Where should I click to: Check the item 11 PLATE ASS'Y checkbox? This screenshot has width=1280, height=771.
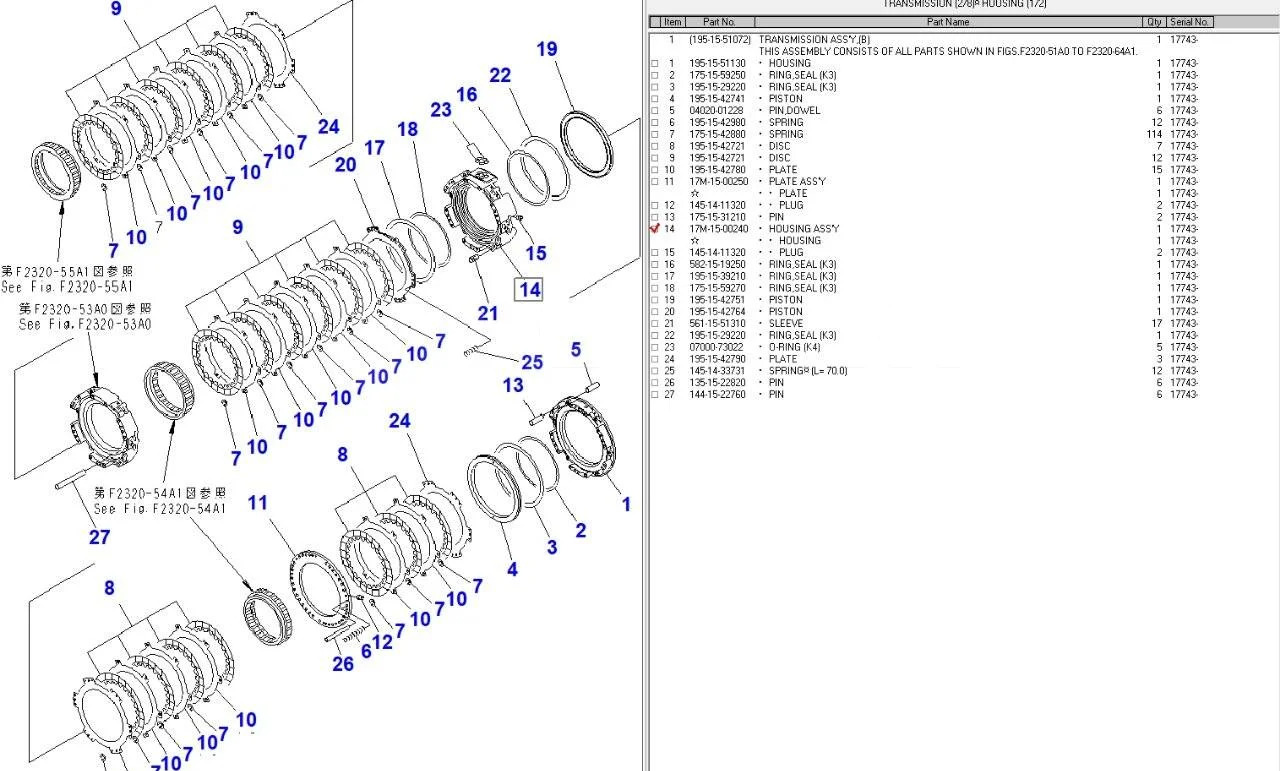coord(655,182)
